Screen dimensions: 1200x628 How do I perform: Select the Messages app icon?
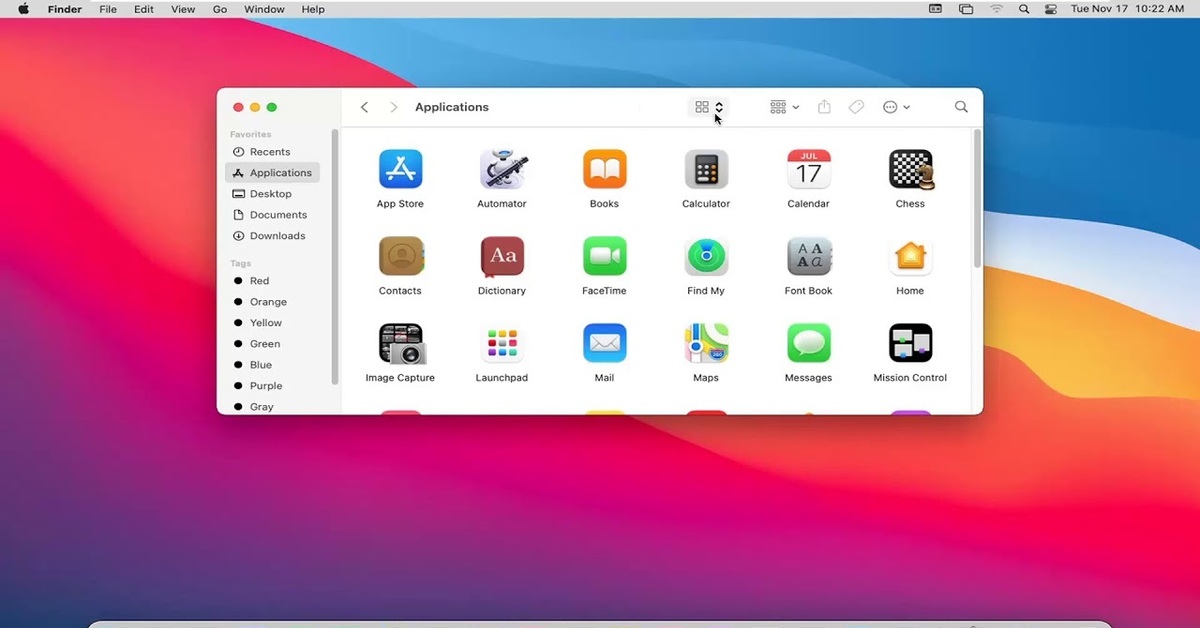click(x=808, y=343)
